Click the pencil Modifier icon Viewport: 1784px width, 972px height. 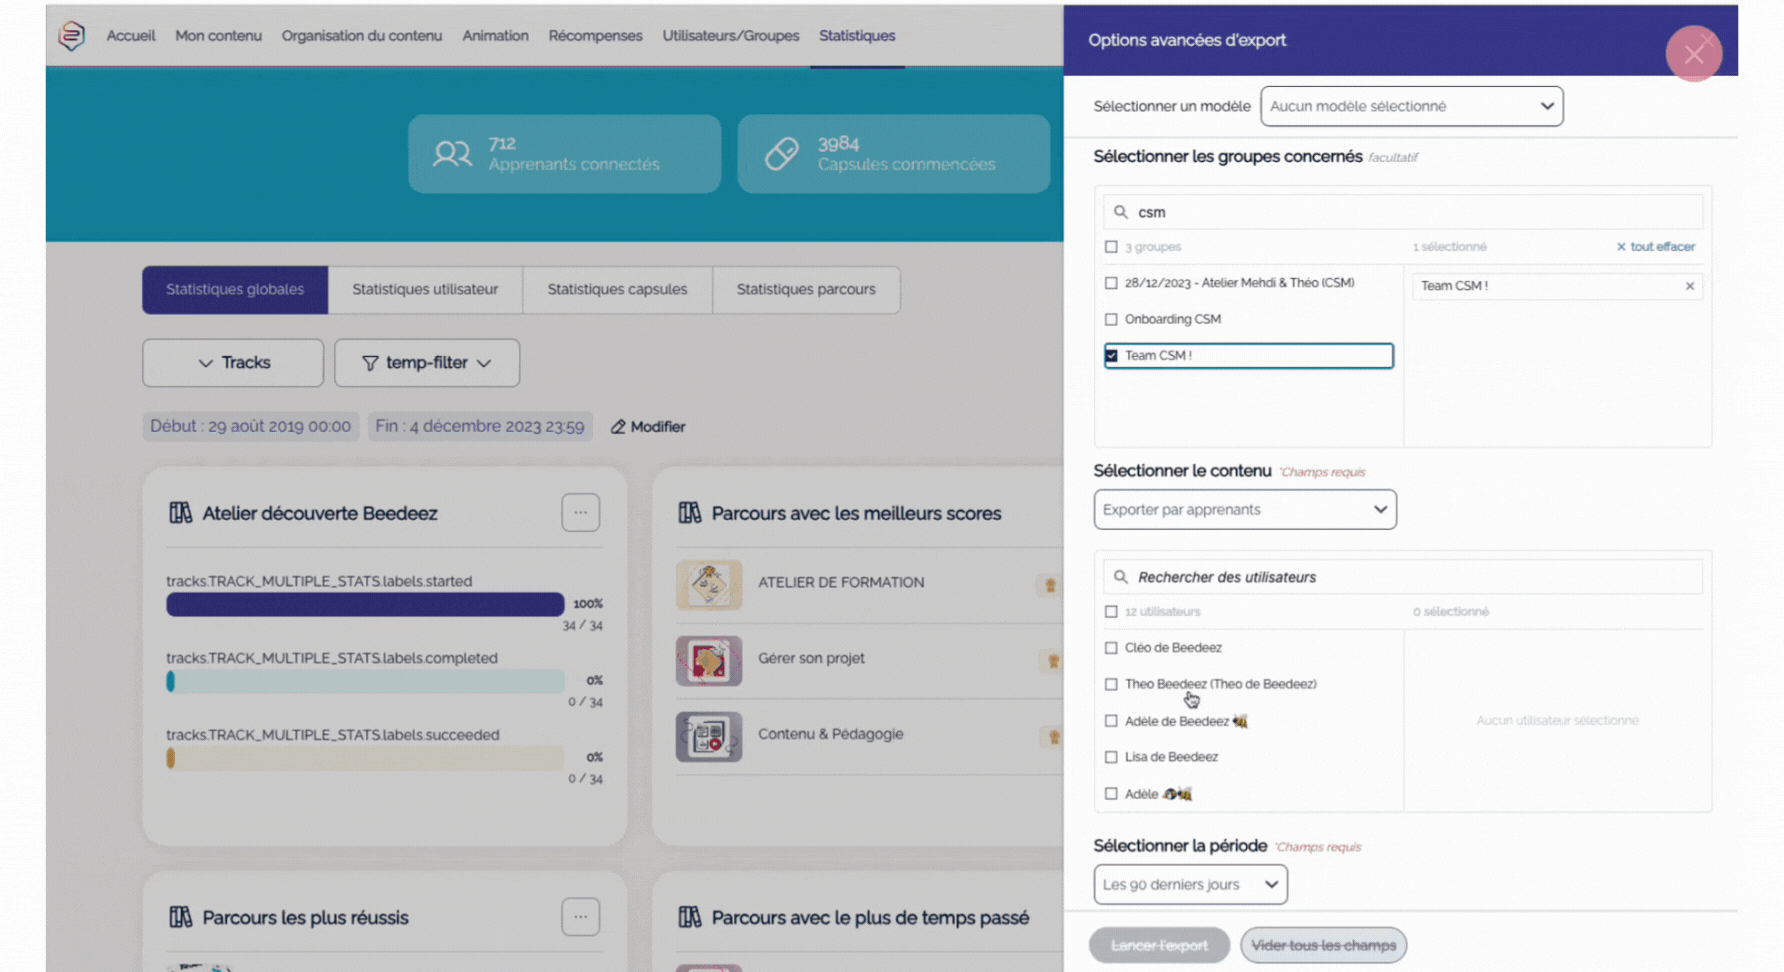[x=618, y=427]
